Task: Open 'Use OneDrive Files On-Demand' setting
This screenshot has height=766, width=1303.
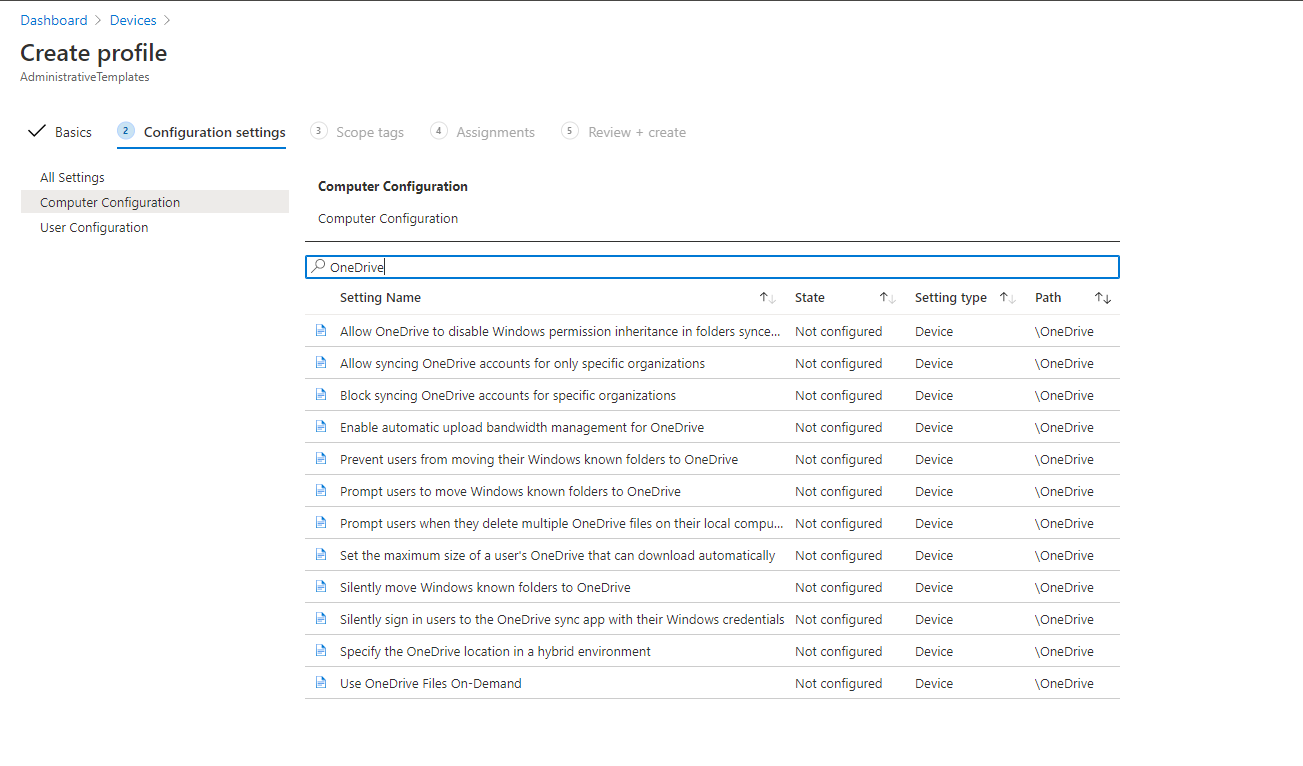Action: (x=431, y=683)
